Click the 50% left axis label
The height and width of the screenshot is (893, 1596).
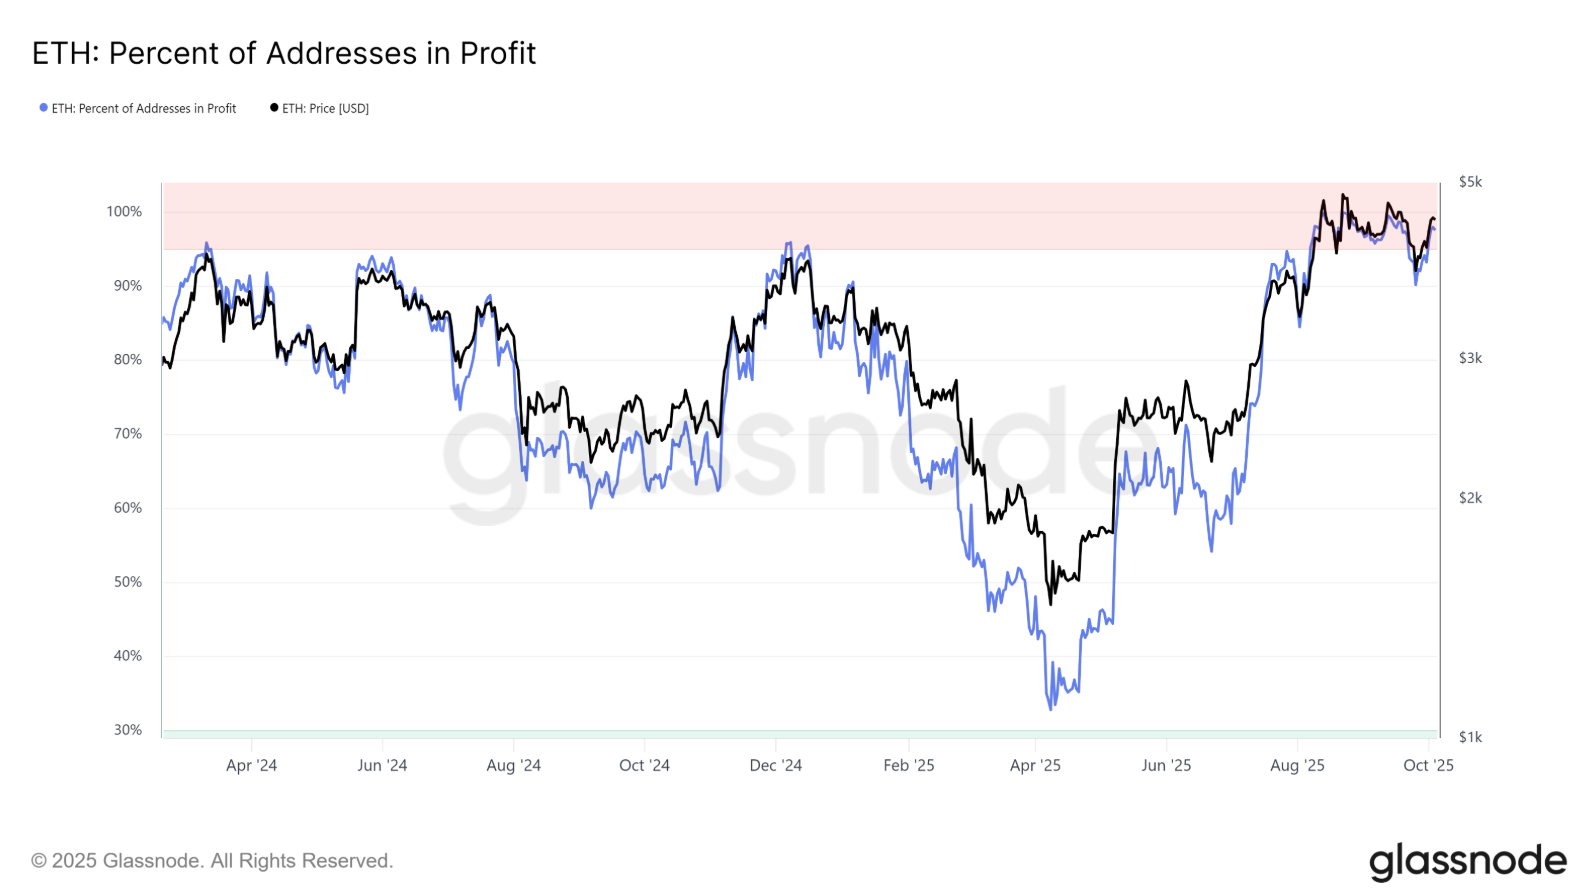[128, 582]
